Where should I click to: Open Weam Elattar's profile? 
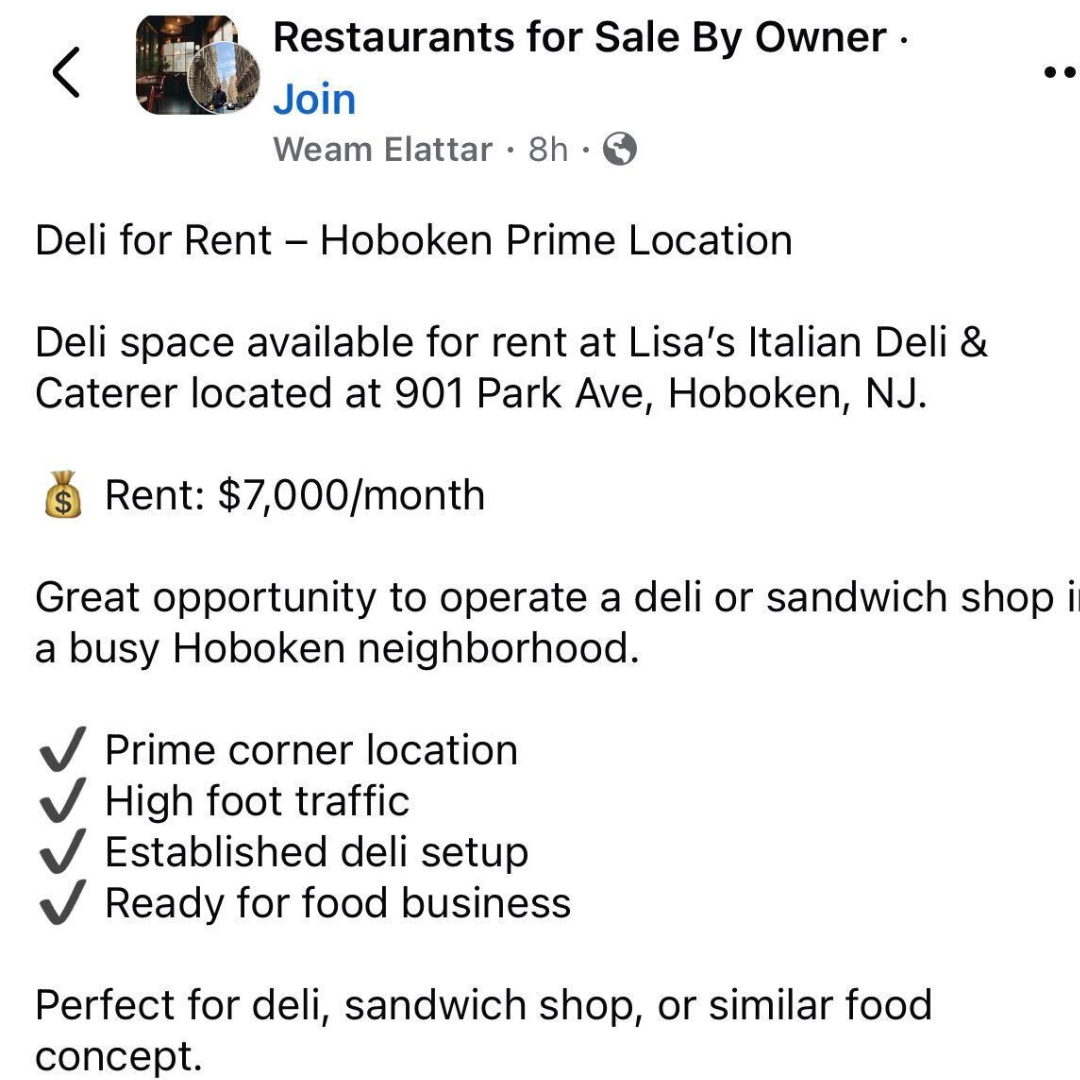coord(382,149)
